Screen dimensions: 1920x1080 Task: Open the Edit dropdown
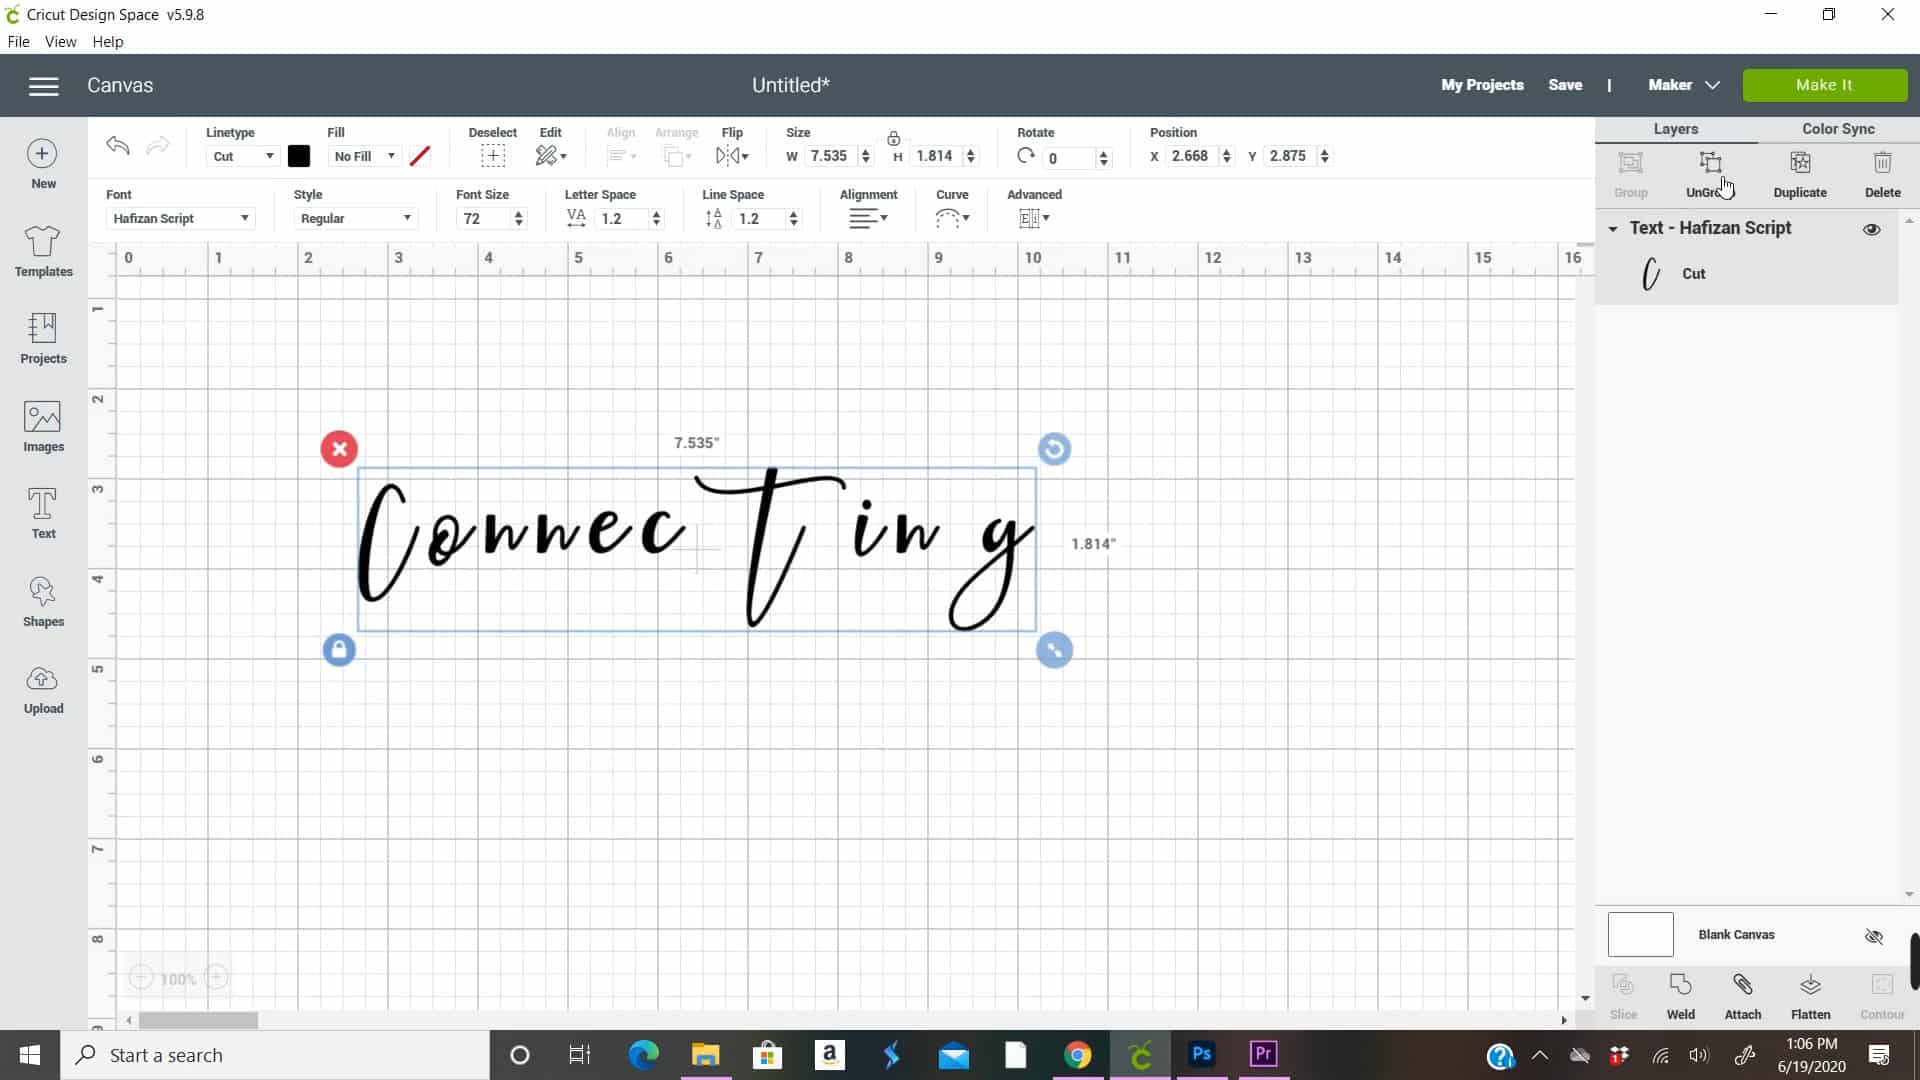point(551,156)
